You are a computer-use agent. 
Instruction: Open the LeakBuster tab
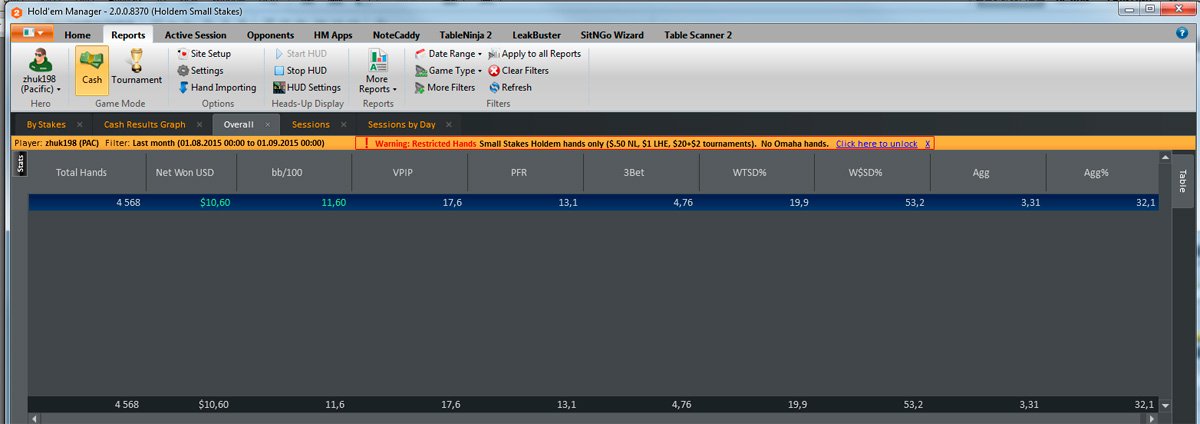click(x=536, y=35)
